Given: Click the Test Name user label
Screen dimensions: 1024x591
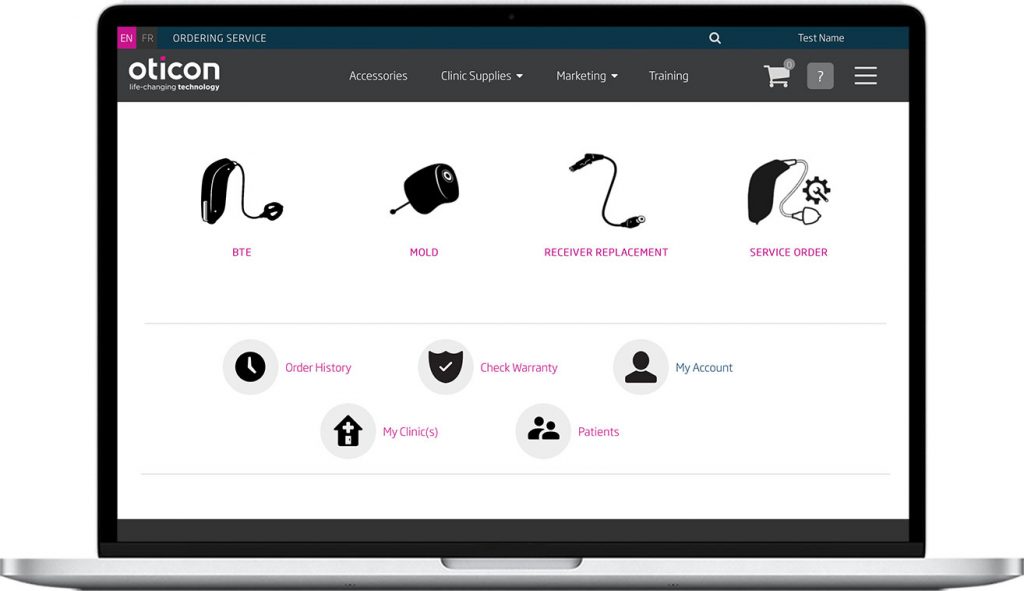Looking at the screenshot, I should (x=821, y=38).
